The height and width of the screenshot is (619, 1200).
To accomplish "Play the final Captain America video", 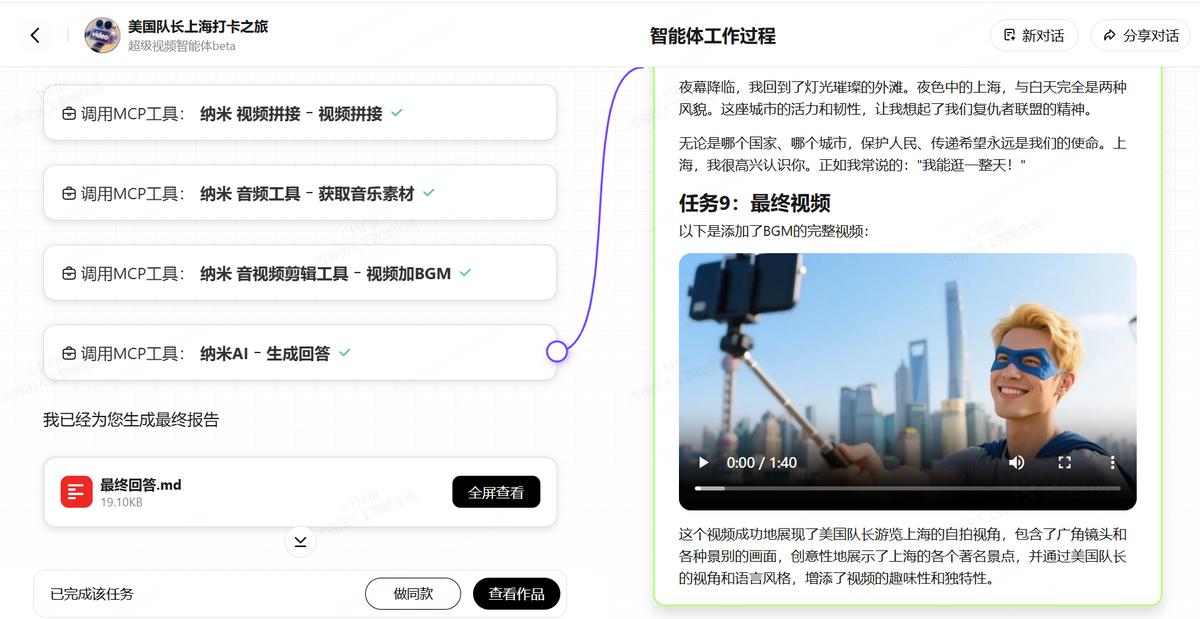I will (x=703, y=462).
